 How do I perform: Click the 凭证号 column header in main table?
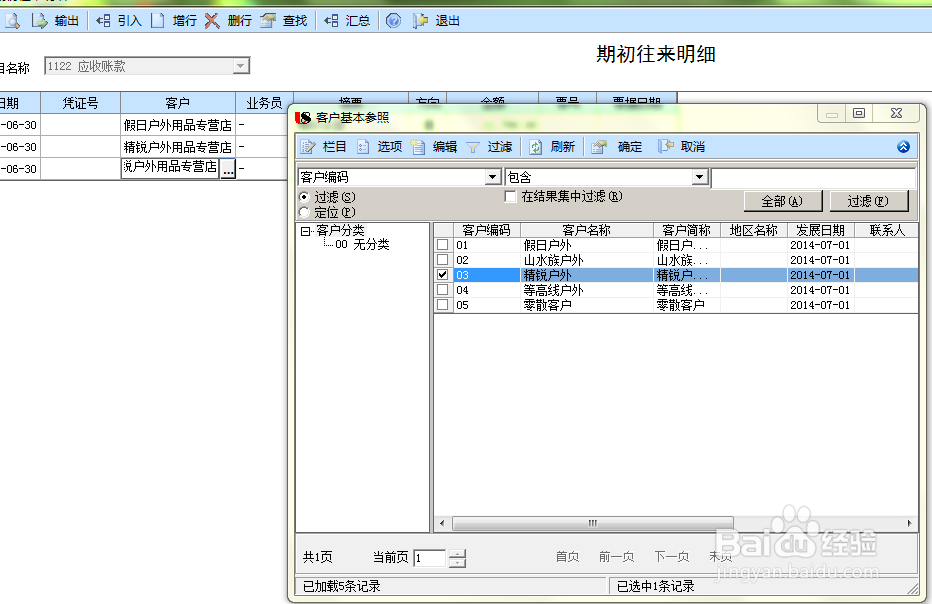click(x=81, y=103)
